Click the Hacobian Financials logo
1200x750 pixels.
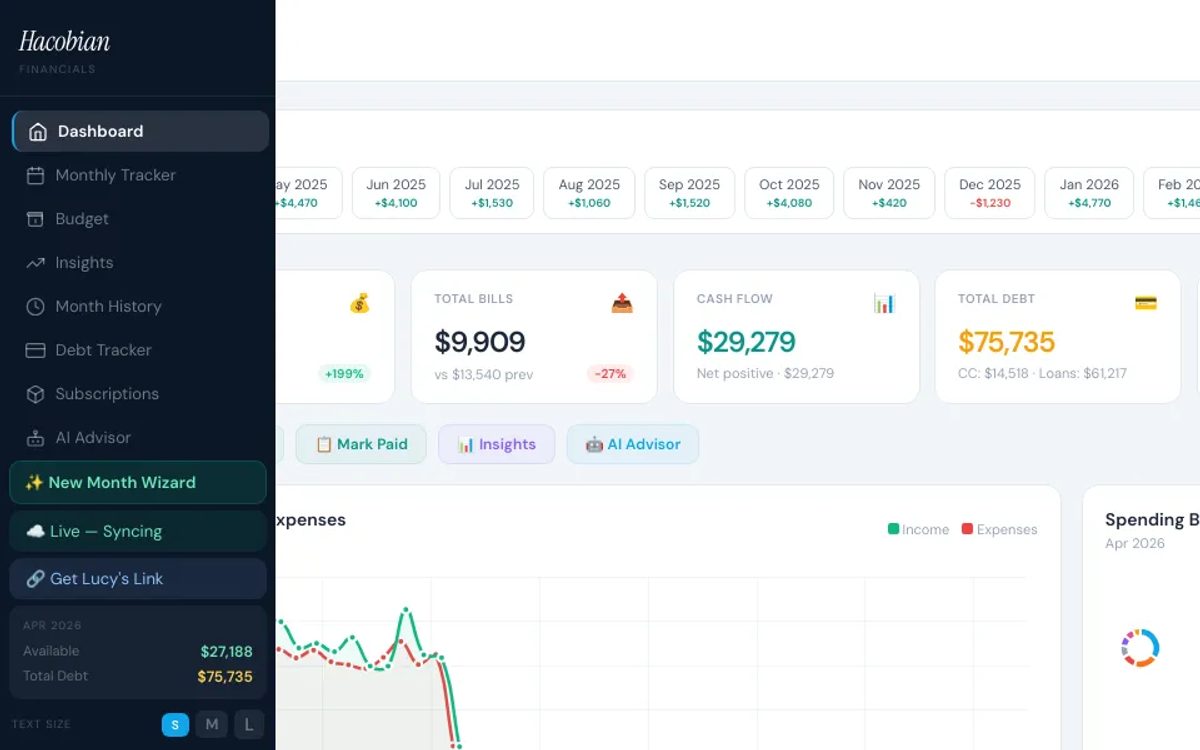[64, 51]
